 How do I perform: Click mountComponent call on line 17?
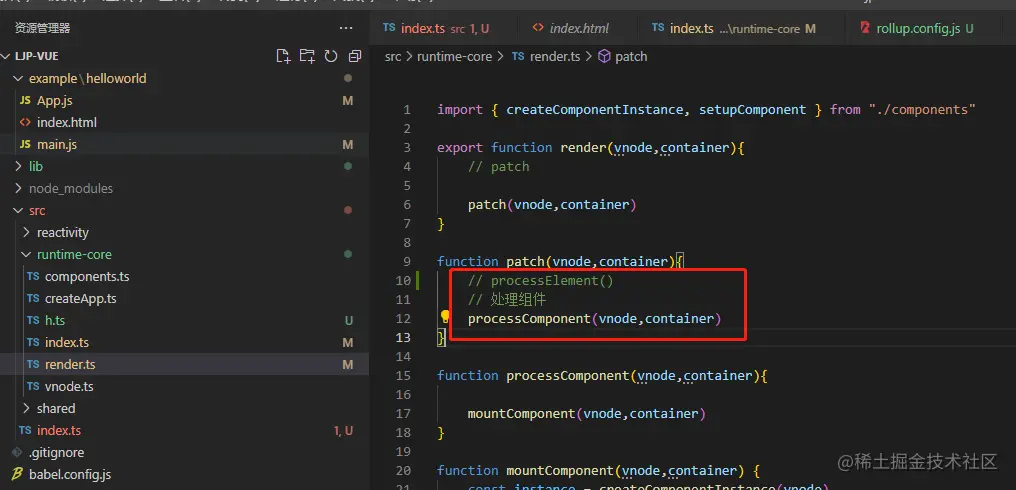point(522,414)
